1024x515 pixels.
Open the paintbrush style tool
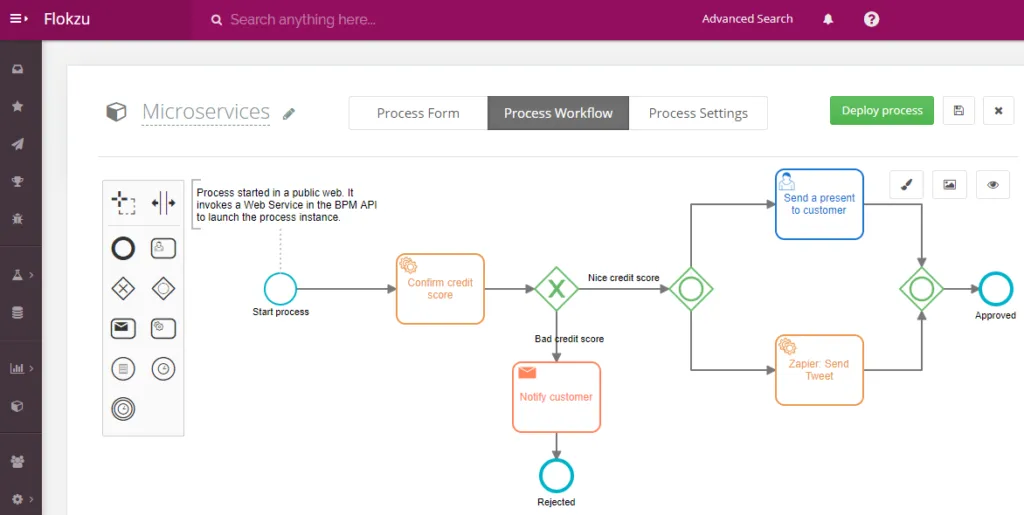(906, 185)
